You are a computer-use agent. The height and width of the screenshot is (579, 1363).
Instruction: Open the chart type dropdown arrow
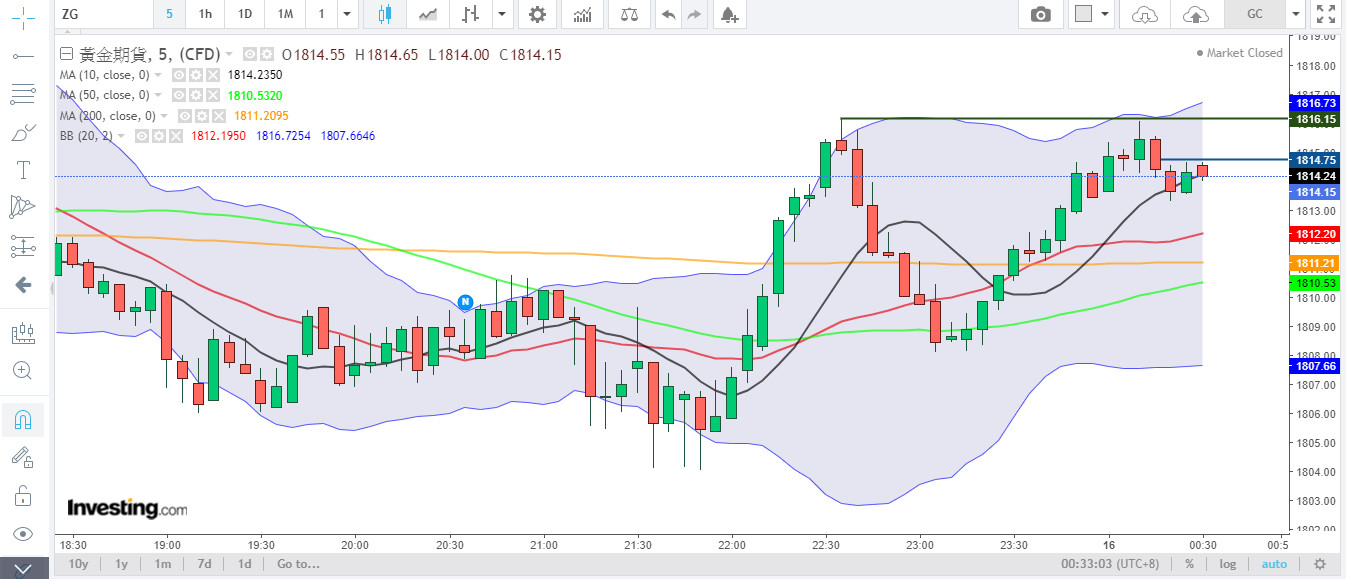tap(500, 14)
